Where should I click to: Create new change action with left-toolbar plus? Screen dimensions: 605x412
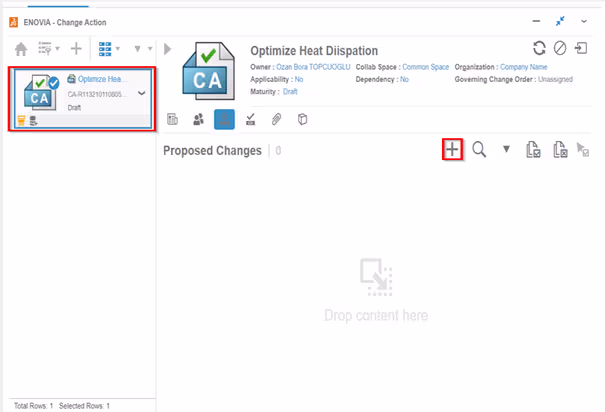[76, 48]
